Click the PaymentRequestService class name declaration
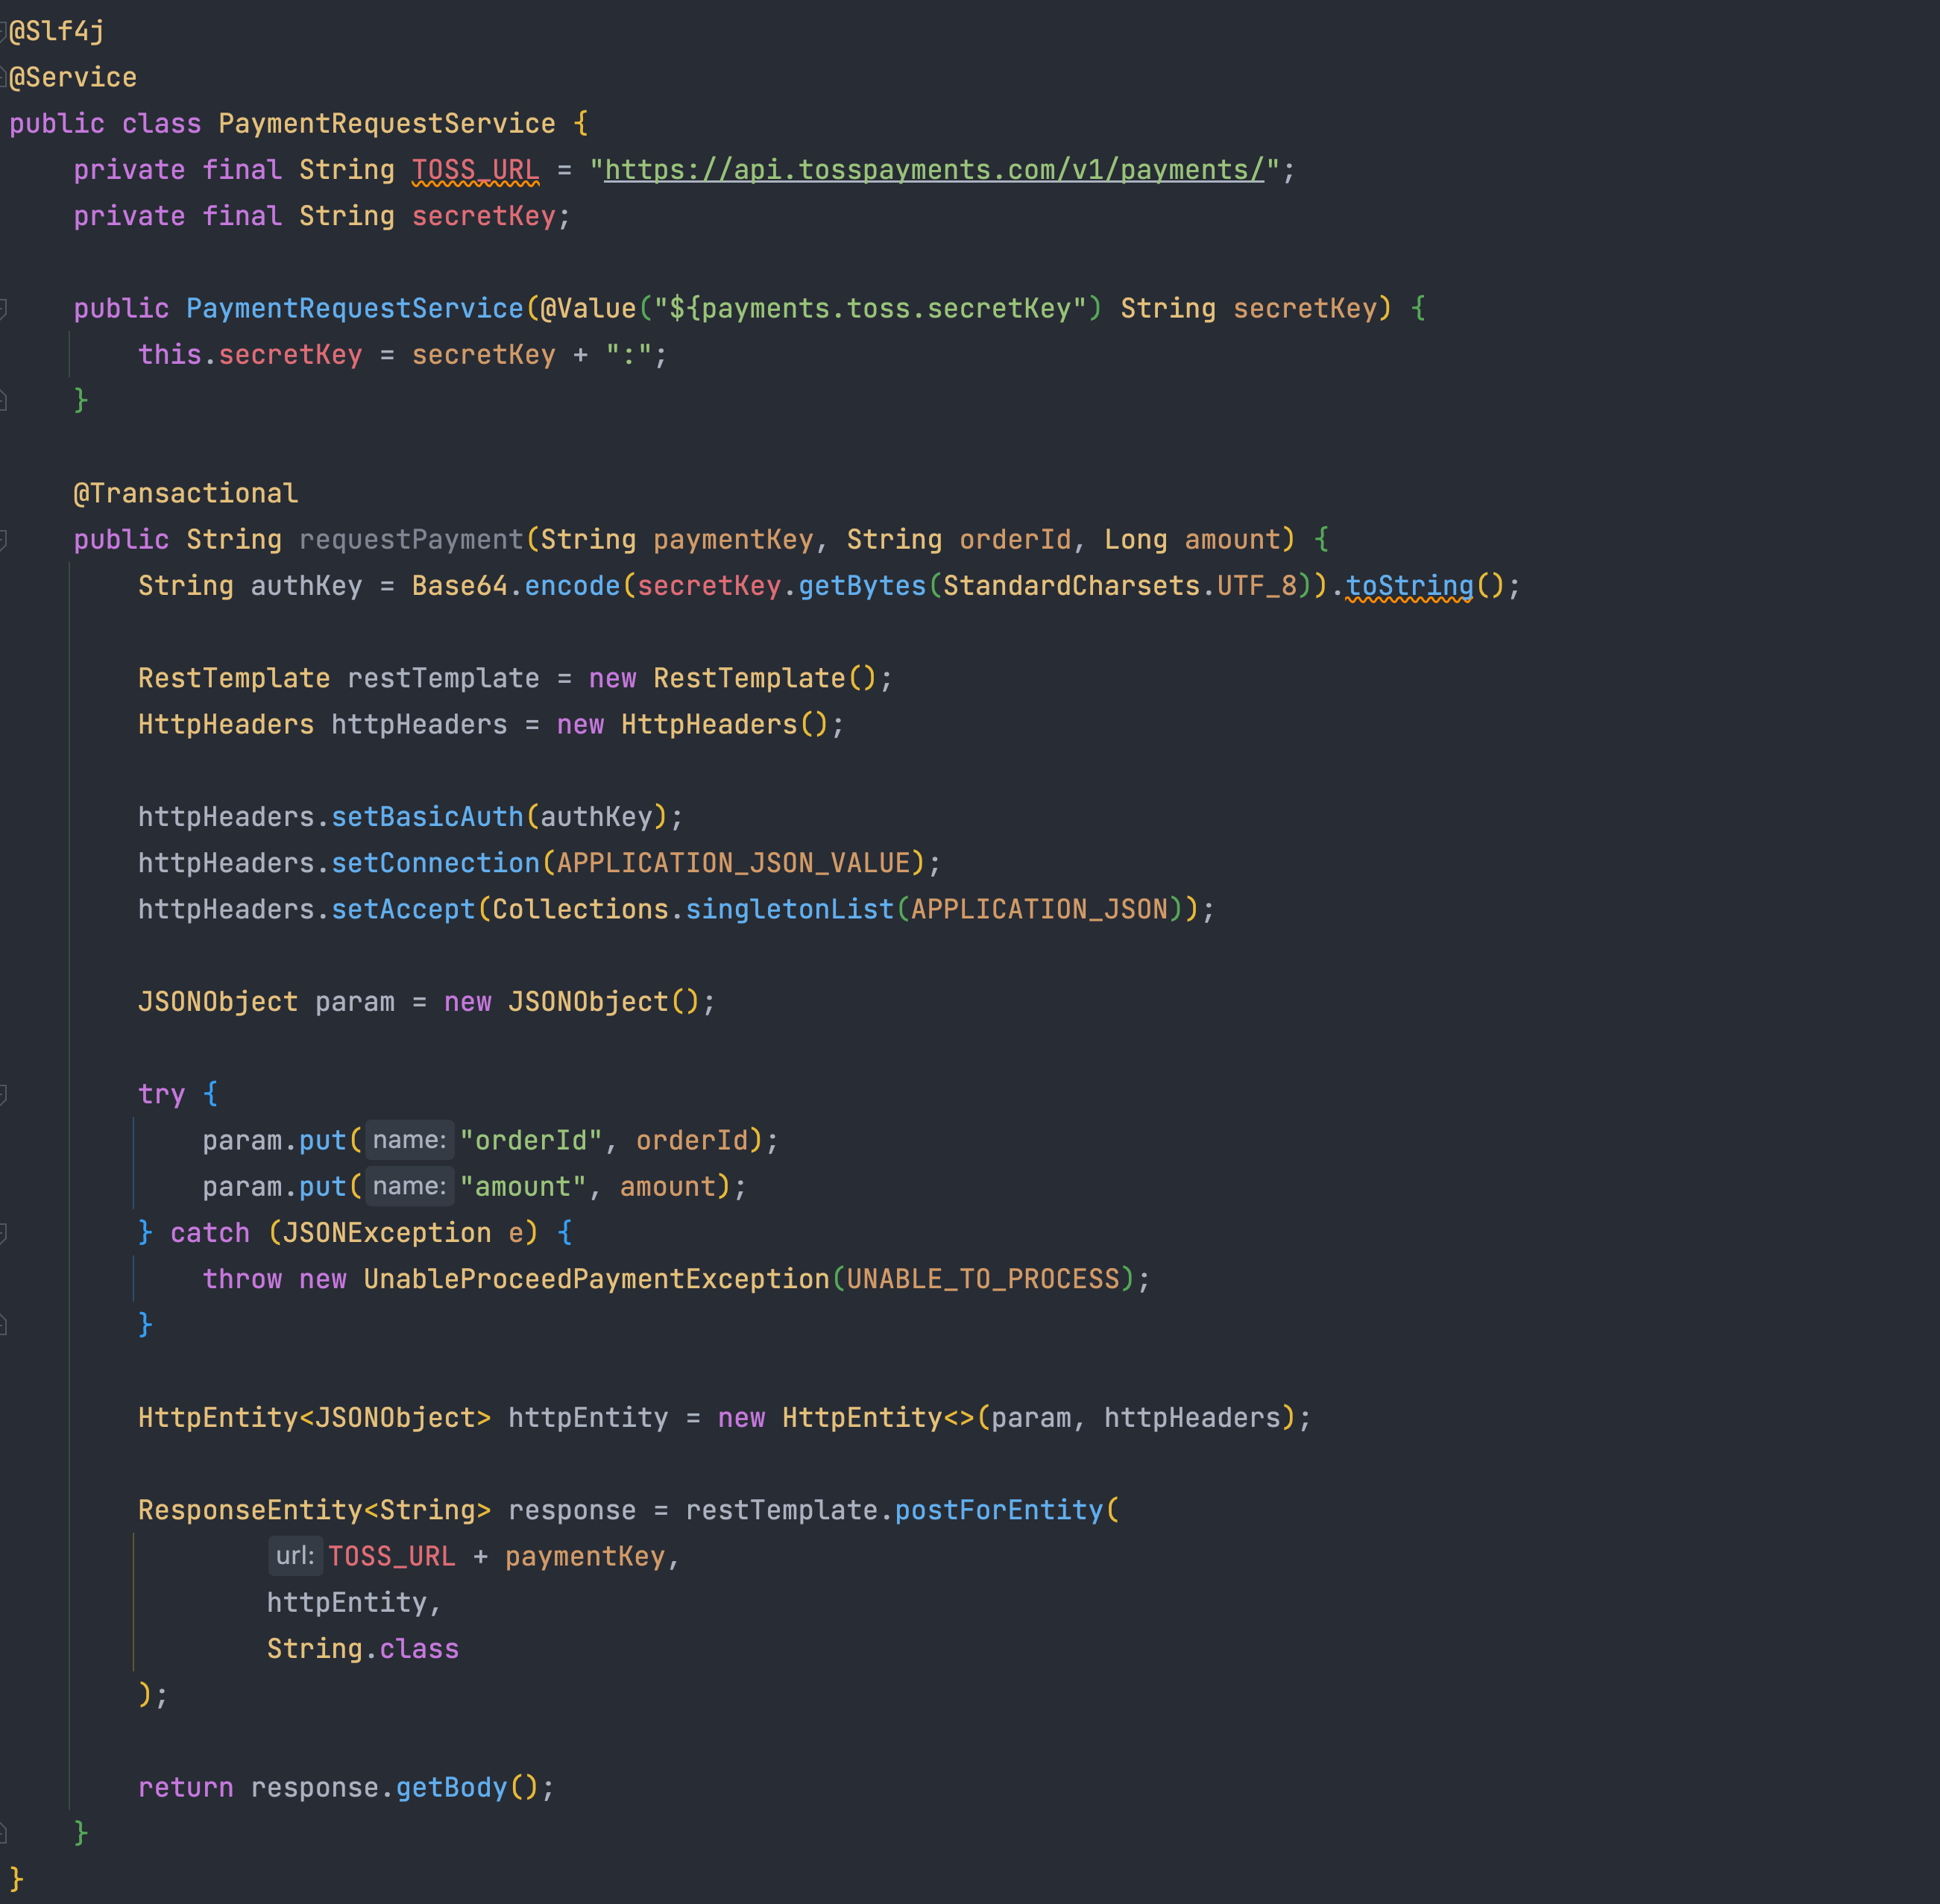The width and height of the screenshot is (1940, 1904). (x=386, y=124)
